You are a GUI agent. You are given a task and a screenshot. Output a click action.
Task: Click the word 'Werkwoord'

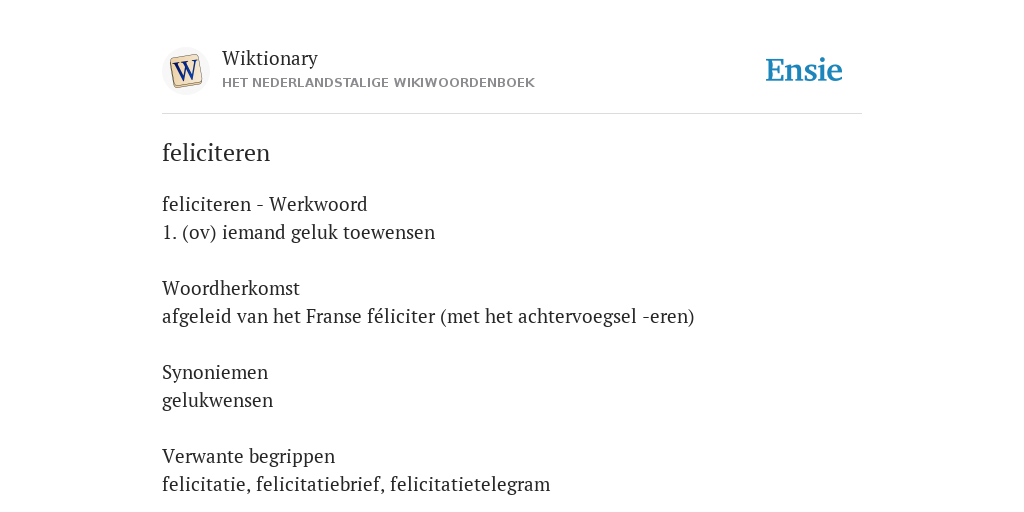(318, 204)
